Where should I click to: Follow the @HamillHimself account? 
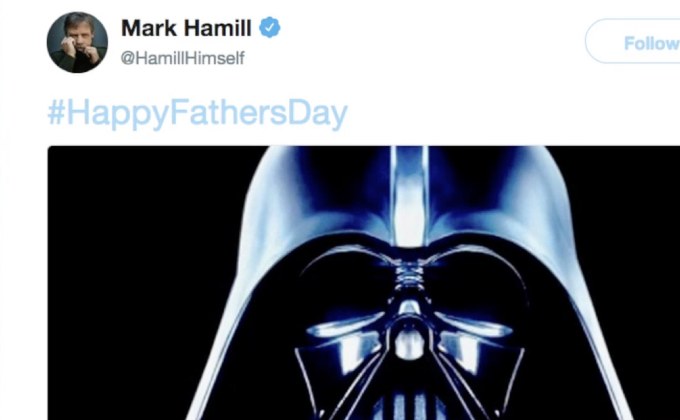(633, 41)
